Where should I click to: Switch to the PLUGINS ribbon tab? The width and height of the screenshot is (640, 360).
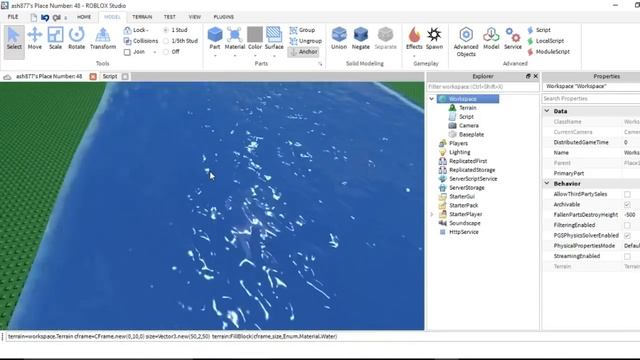[x=224, y=17]
